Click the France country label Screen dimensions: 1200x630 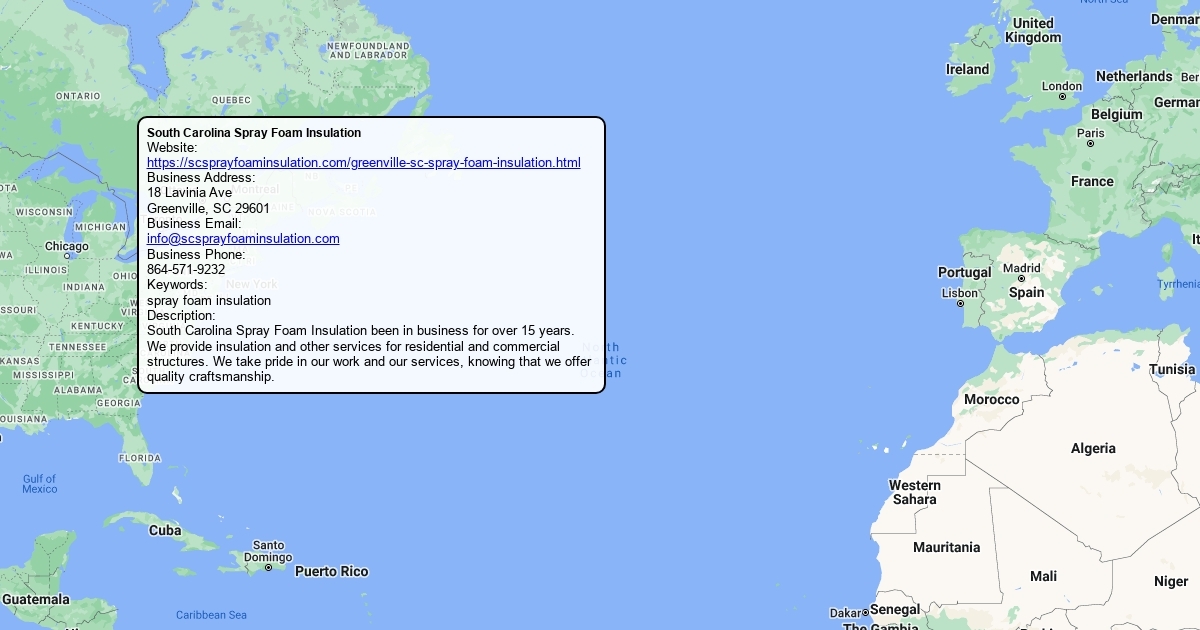(x=1092, y=181)
